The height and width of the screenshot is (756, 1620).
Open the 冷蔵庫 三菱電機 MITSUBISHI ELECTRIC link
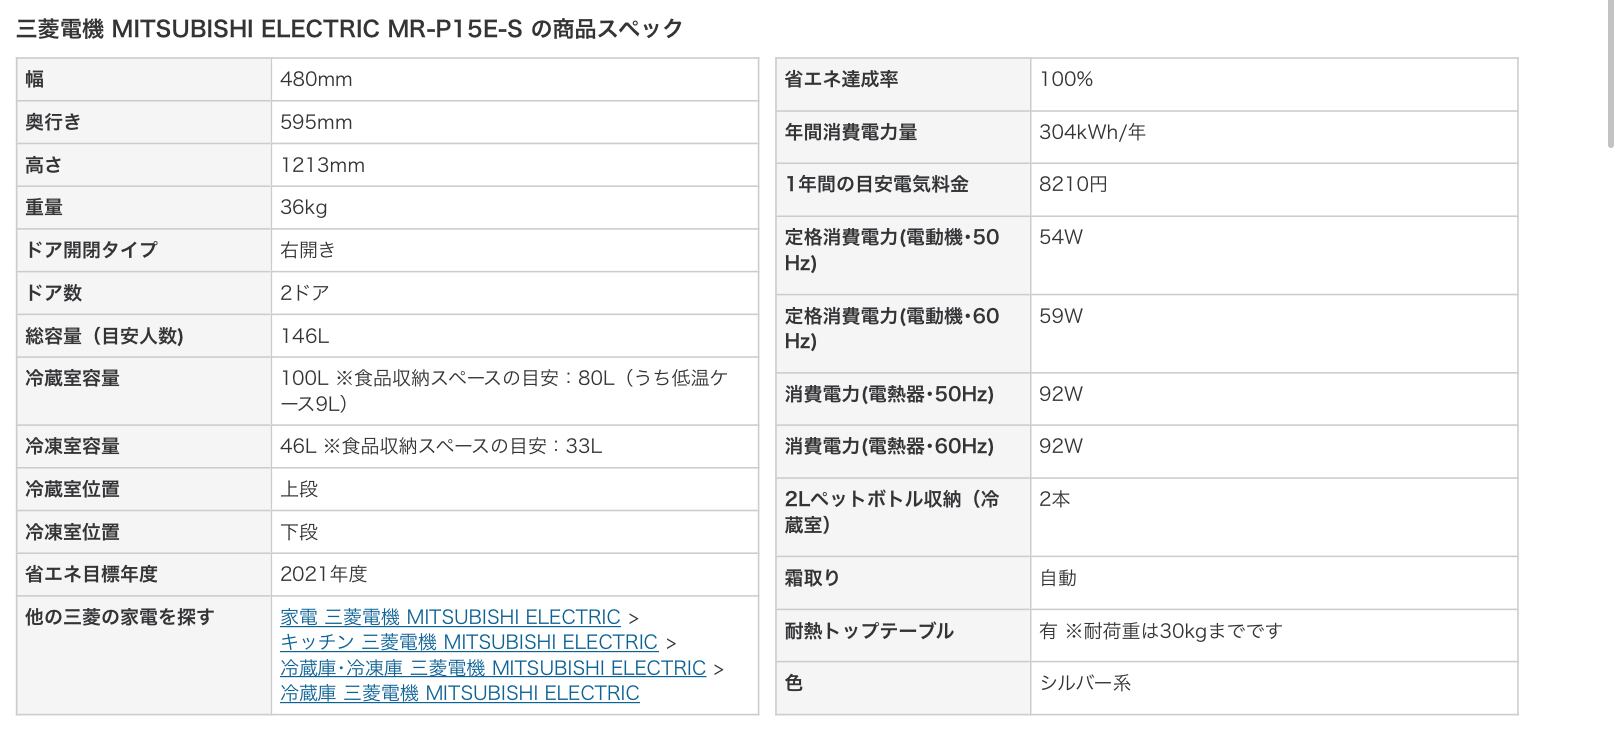[459, 693]
